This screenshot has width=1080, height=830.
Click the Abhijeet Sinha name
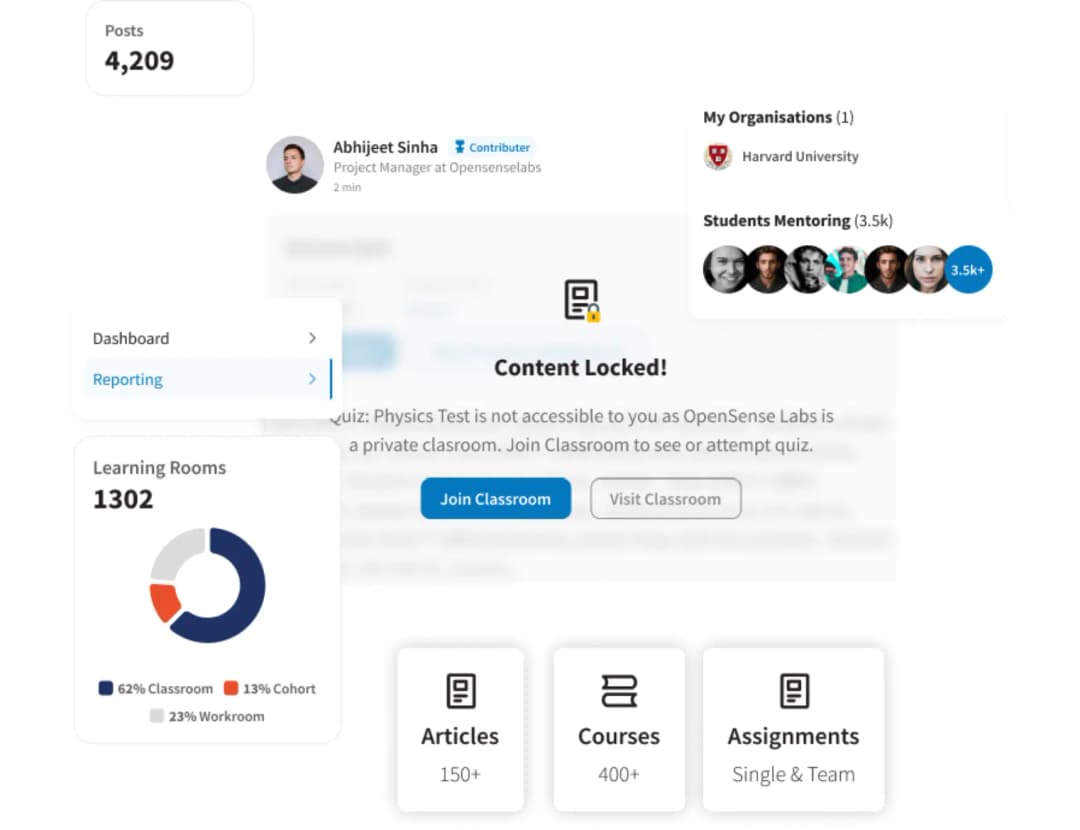click(x=385, y=147)
